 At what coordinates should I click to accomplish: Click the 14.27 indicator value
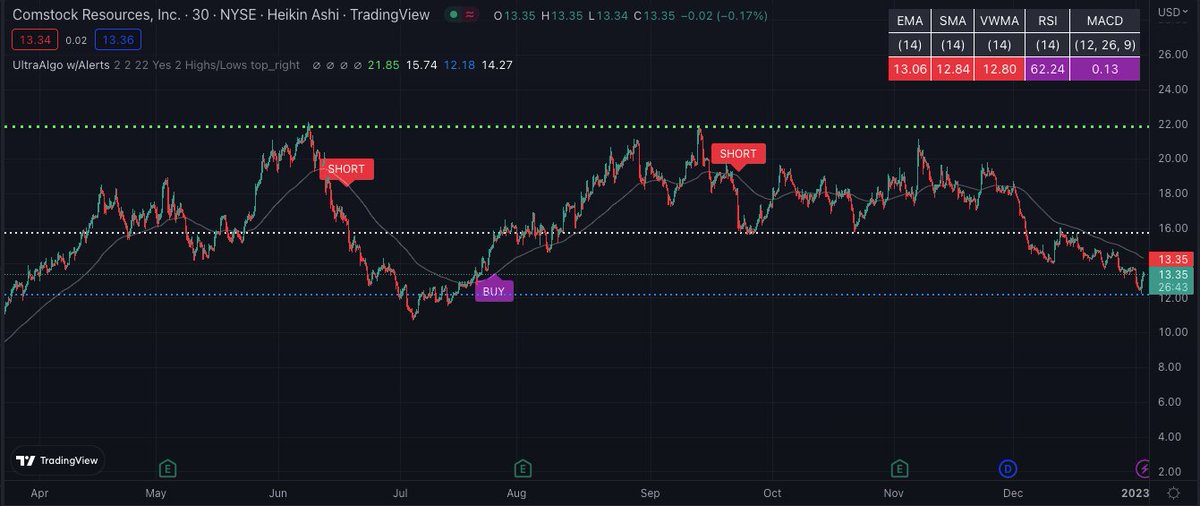pos(497,64)
